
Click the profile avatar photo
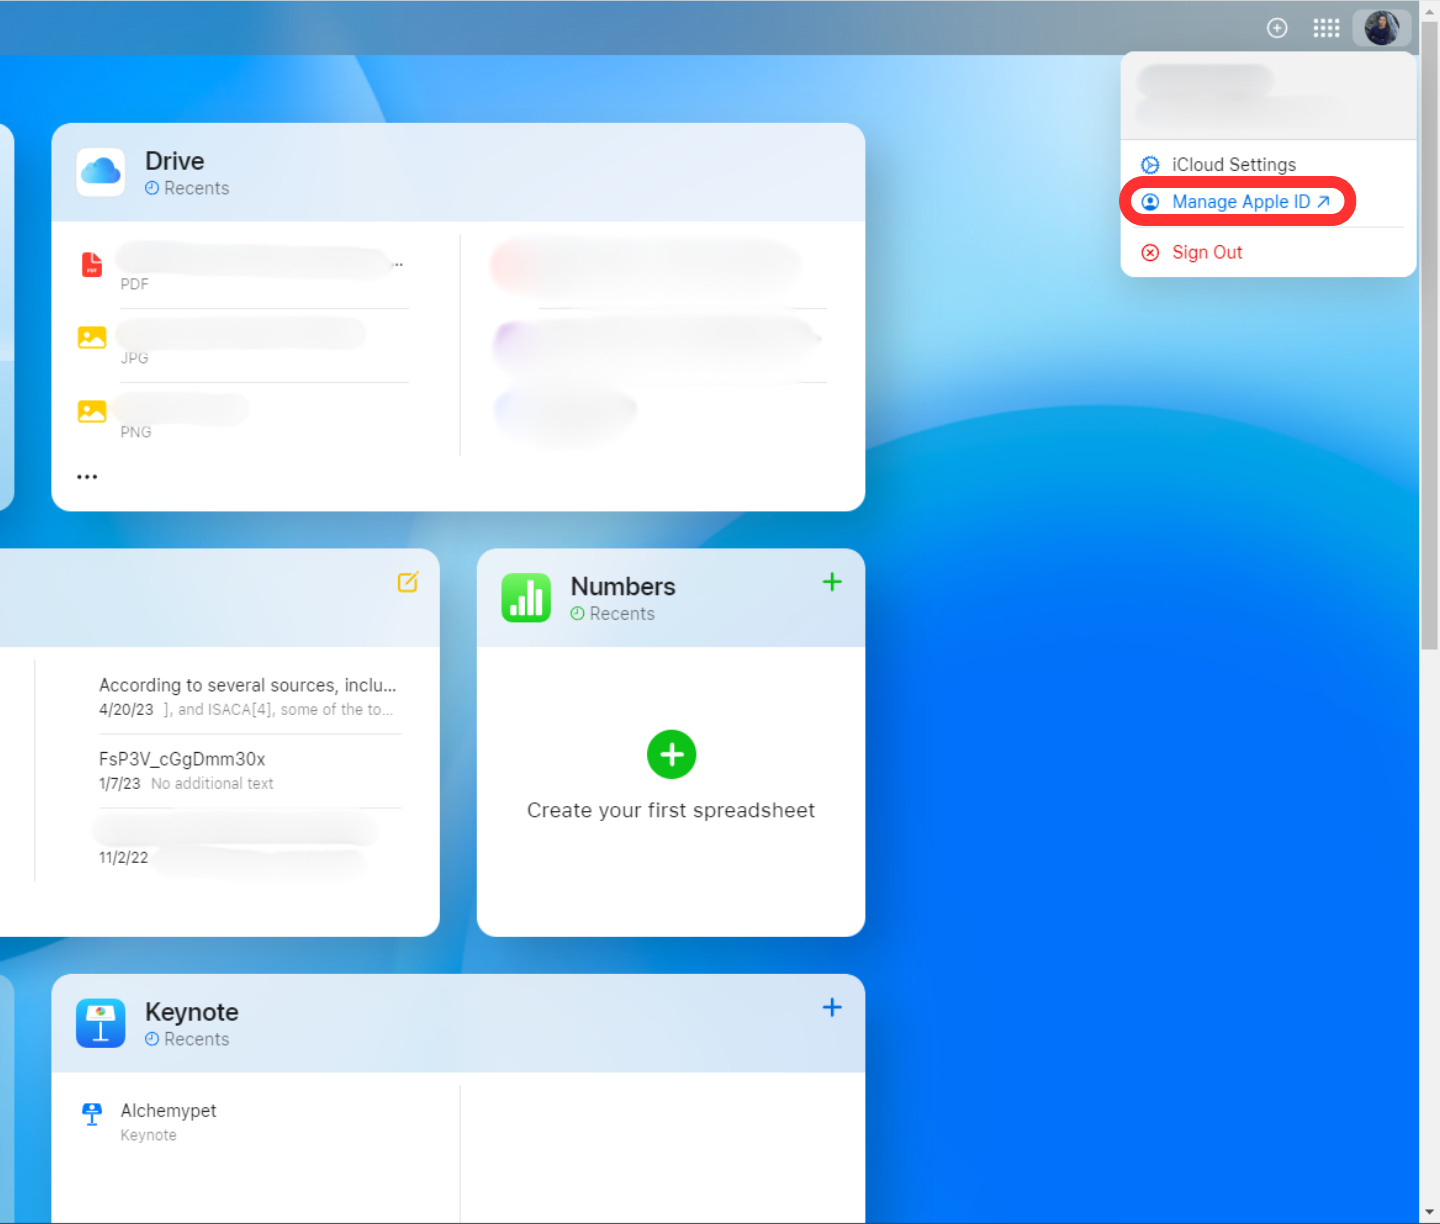[1382, 28]
